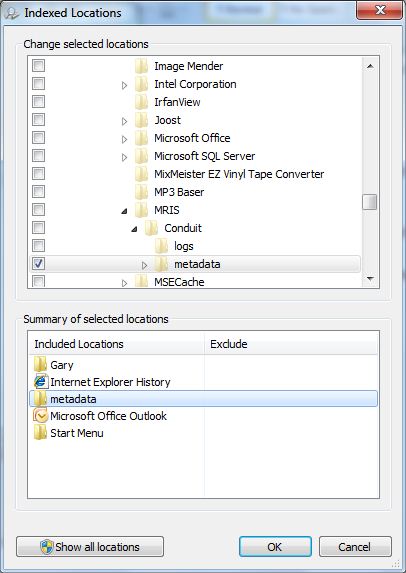The image size is (406, 573).
Task: Click the scroll down arrow in tree
Action: [370, 279]
